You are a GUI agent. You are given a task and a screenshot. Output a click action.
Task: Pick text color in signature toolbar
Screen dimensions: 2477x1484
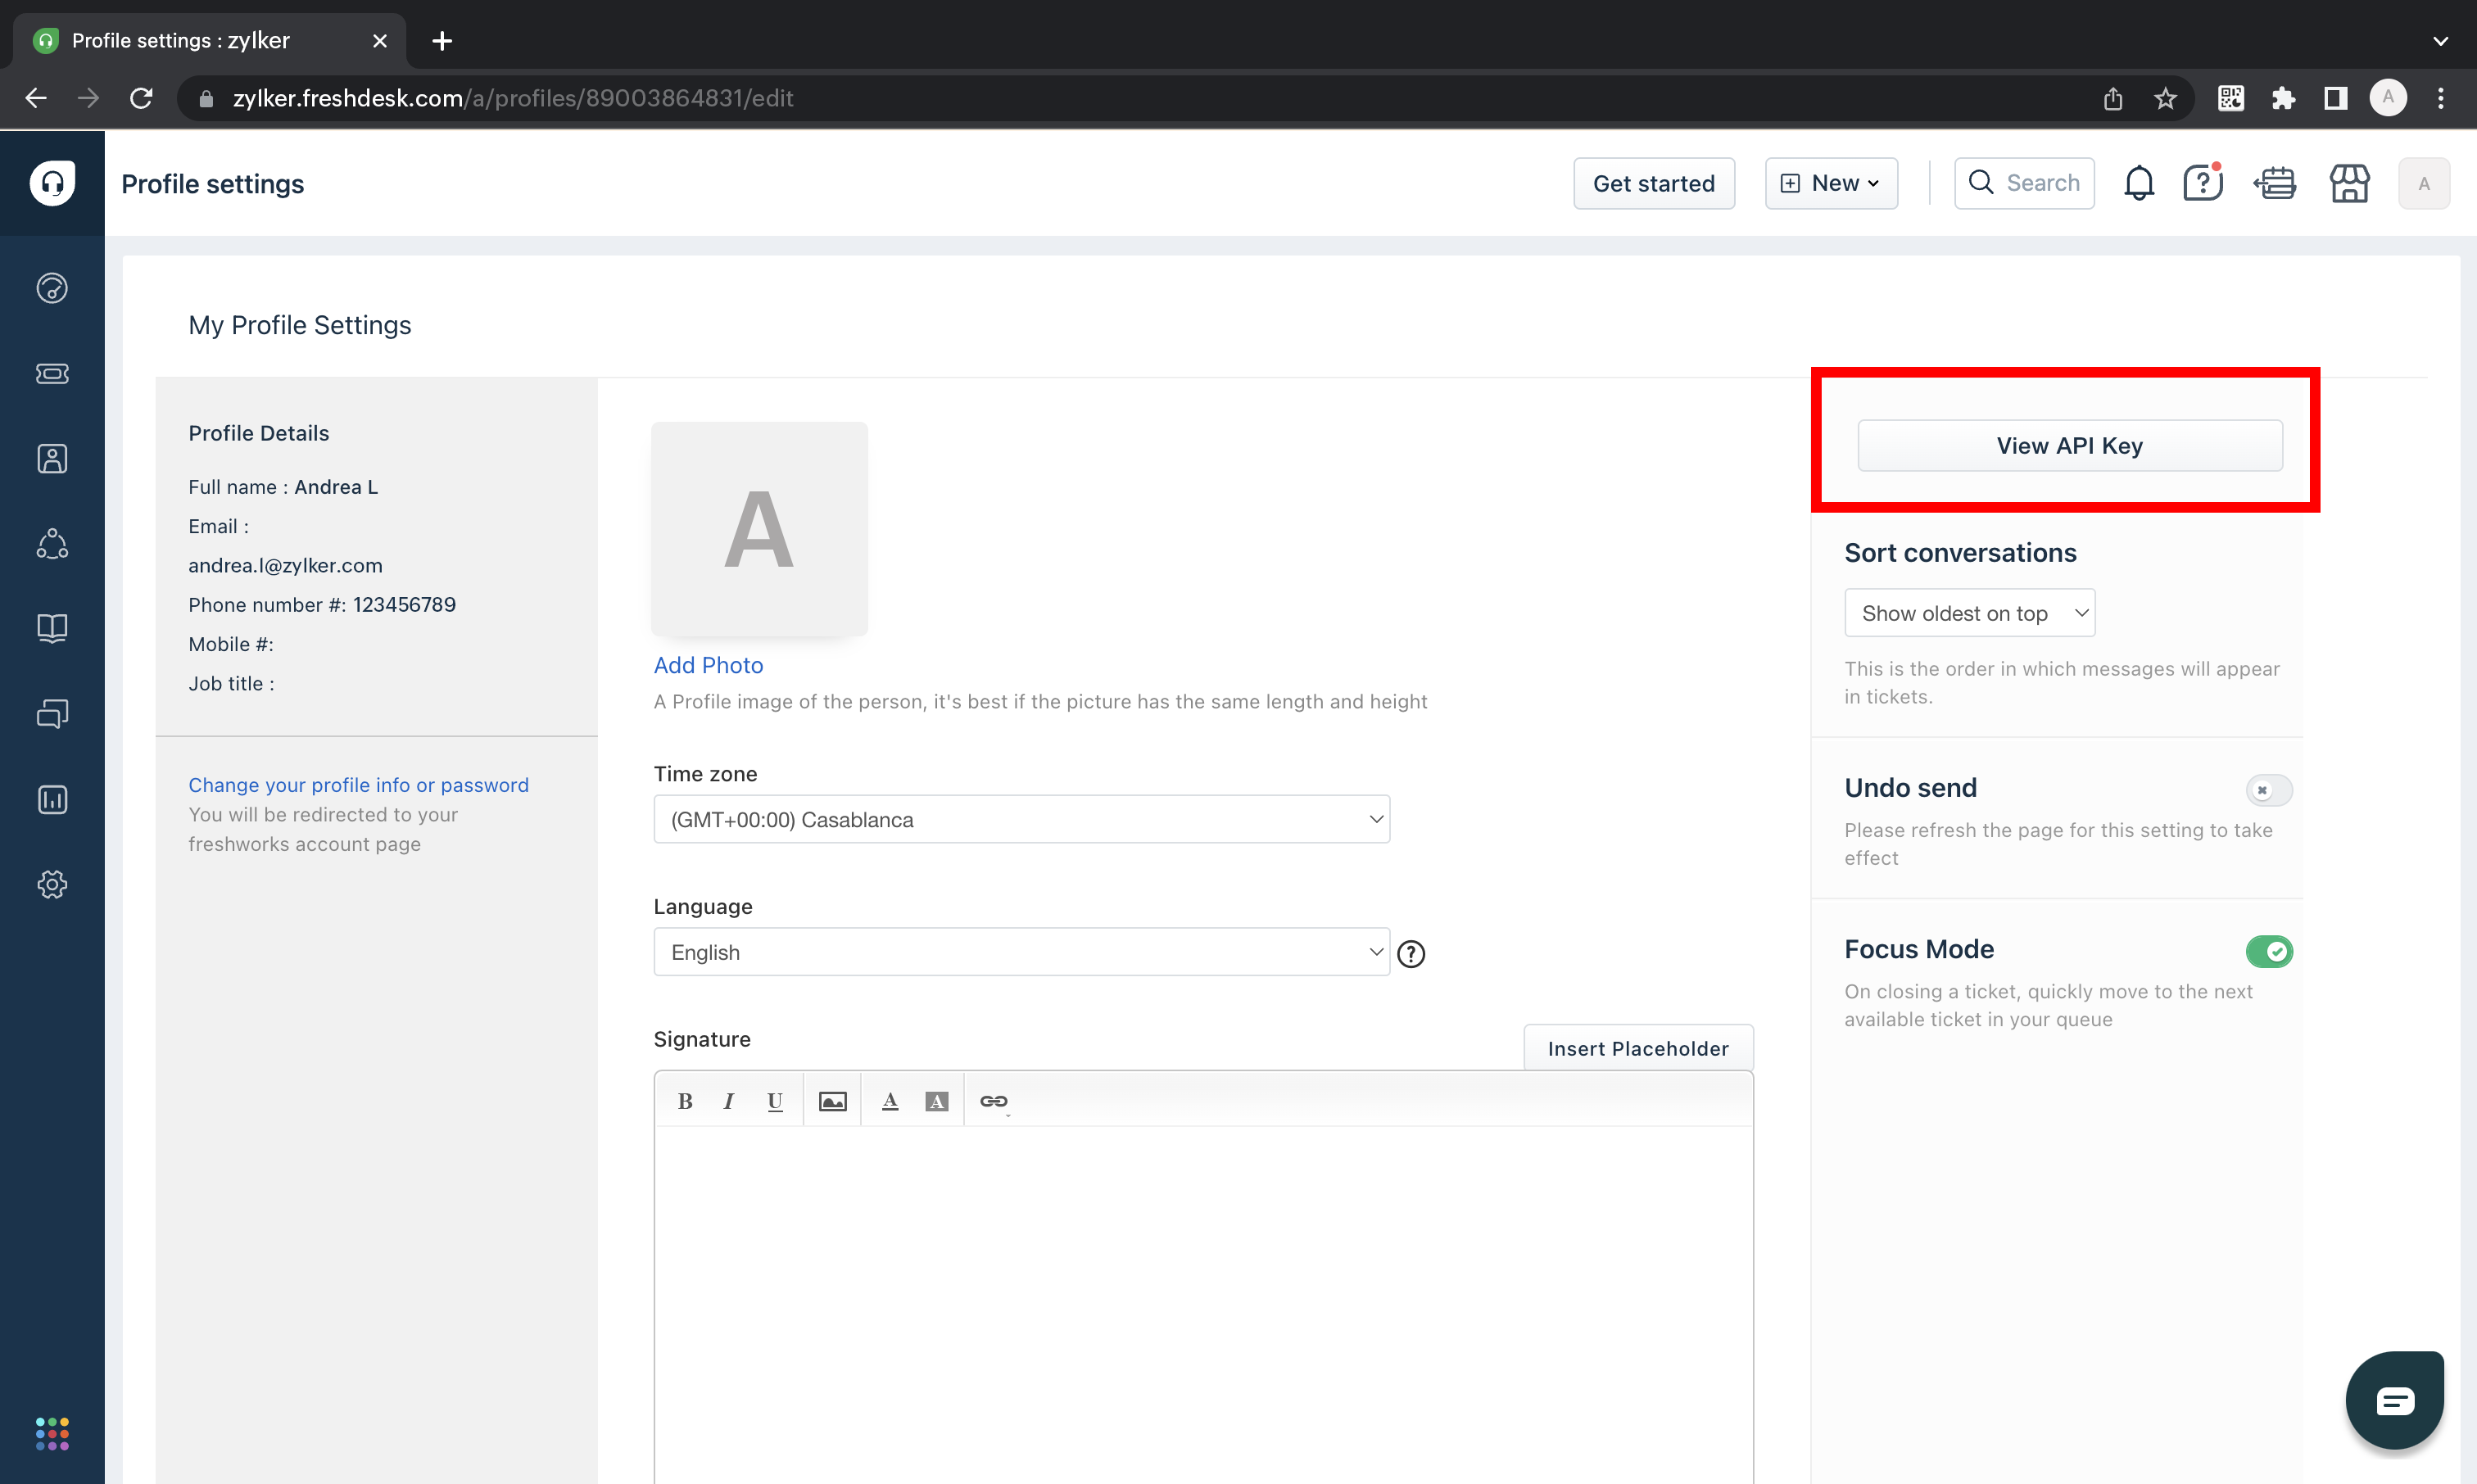[x=889, y=1101]
